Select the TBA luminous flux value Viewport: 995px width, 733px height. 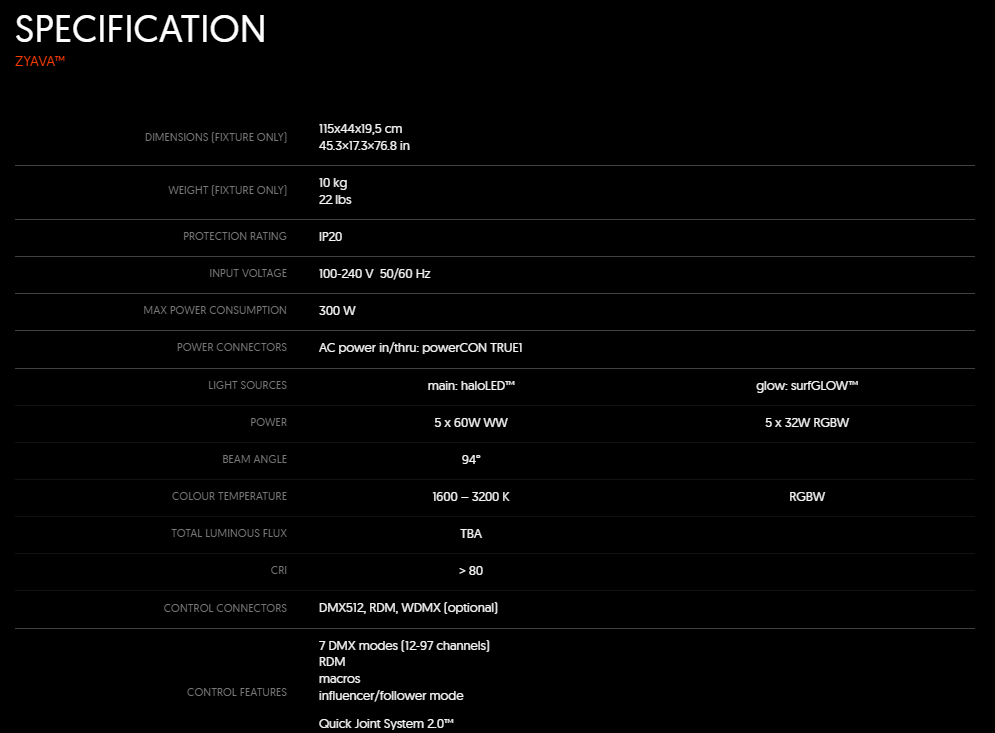[x=471, y=534]
